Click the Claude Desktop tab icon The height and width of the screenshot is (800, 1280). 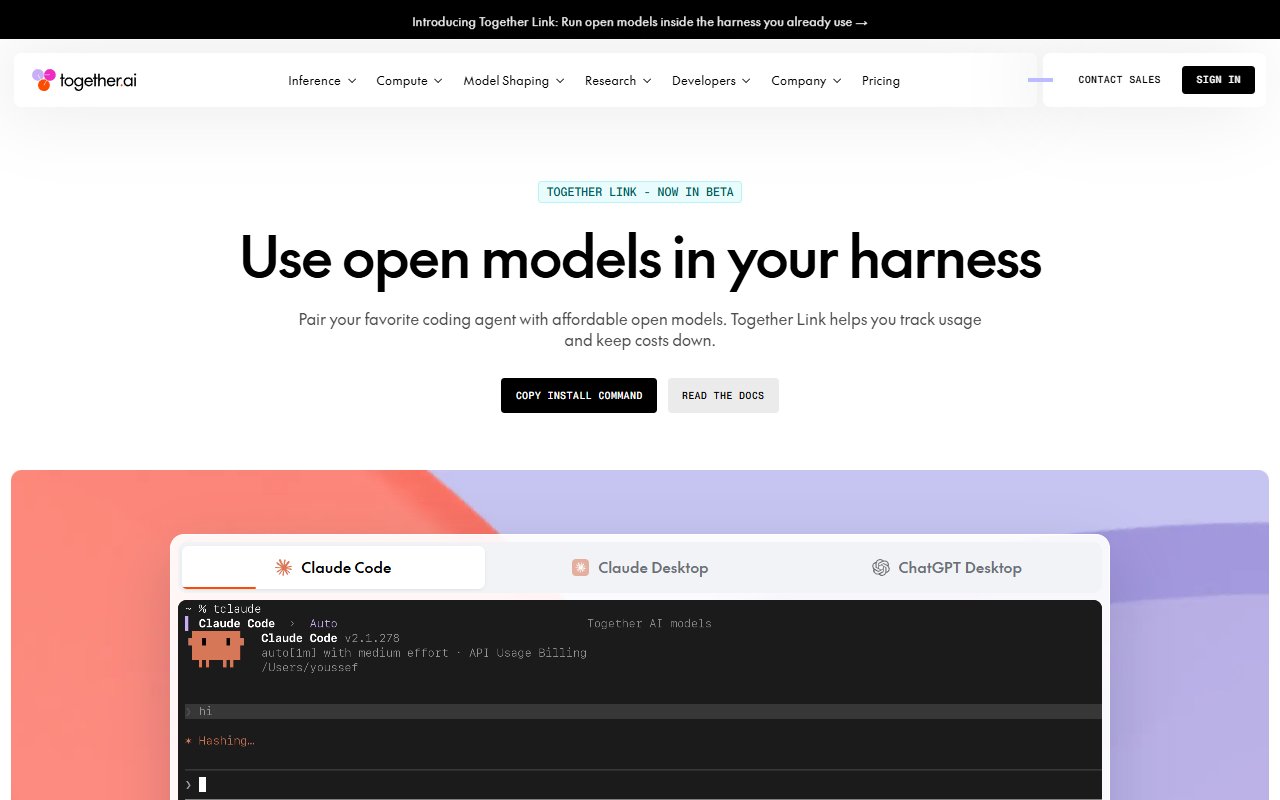580,567
